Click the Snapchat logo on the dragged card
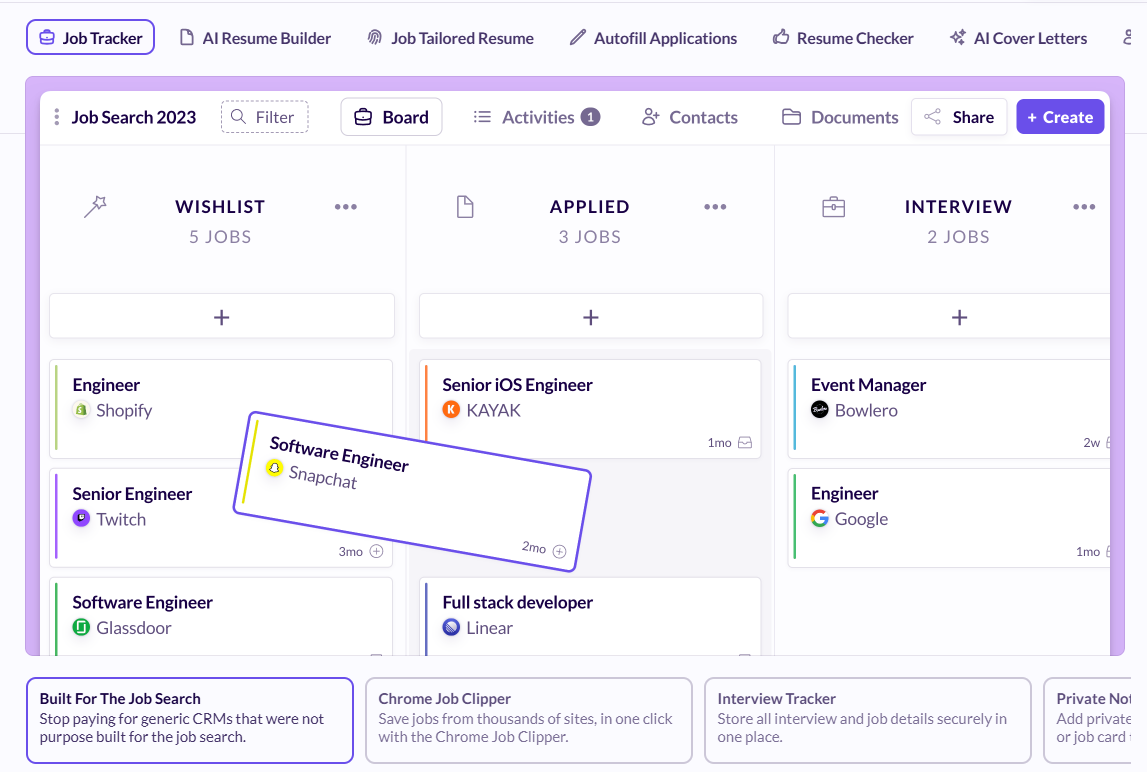 pyautogui.click(x=275, y=468)
